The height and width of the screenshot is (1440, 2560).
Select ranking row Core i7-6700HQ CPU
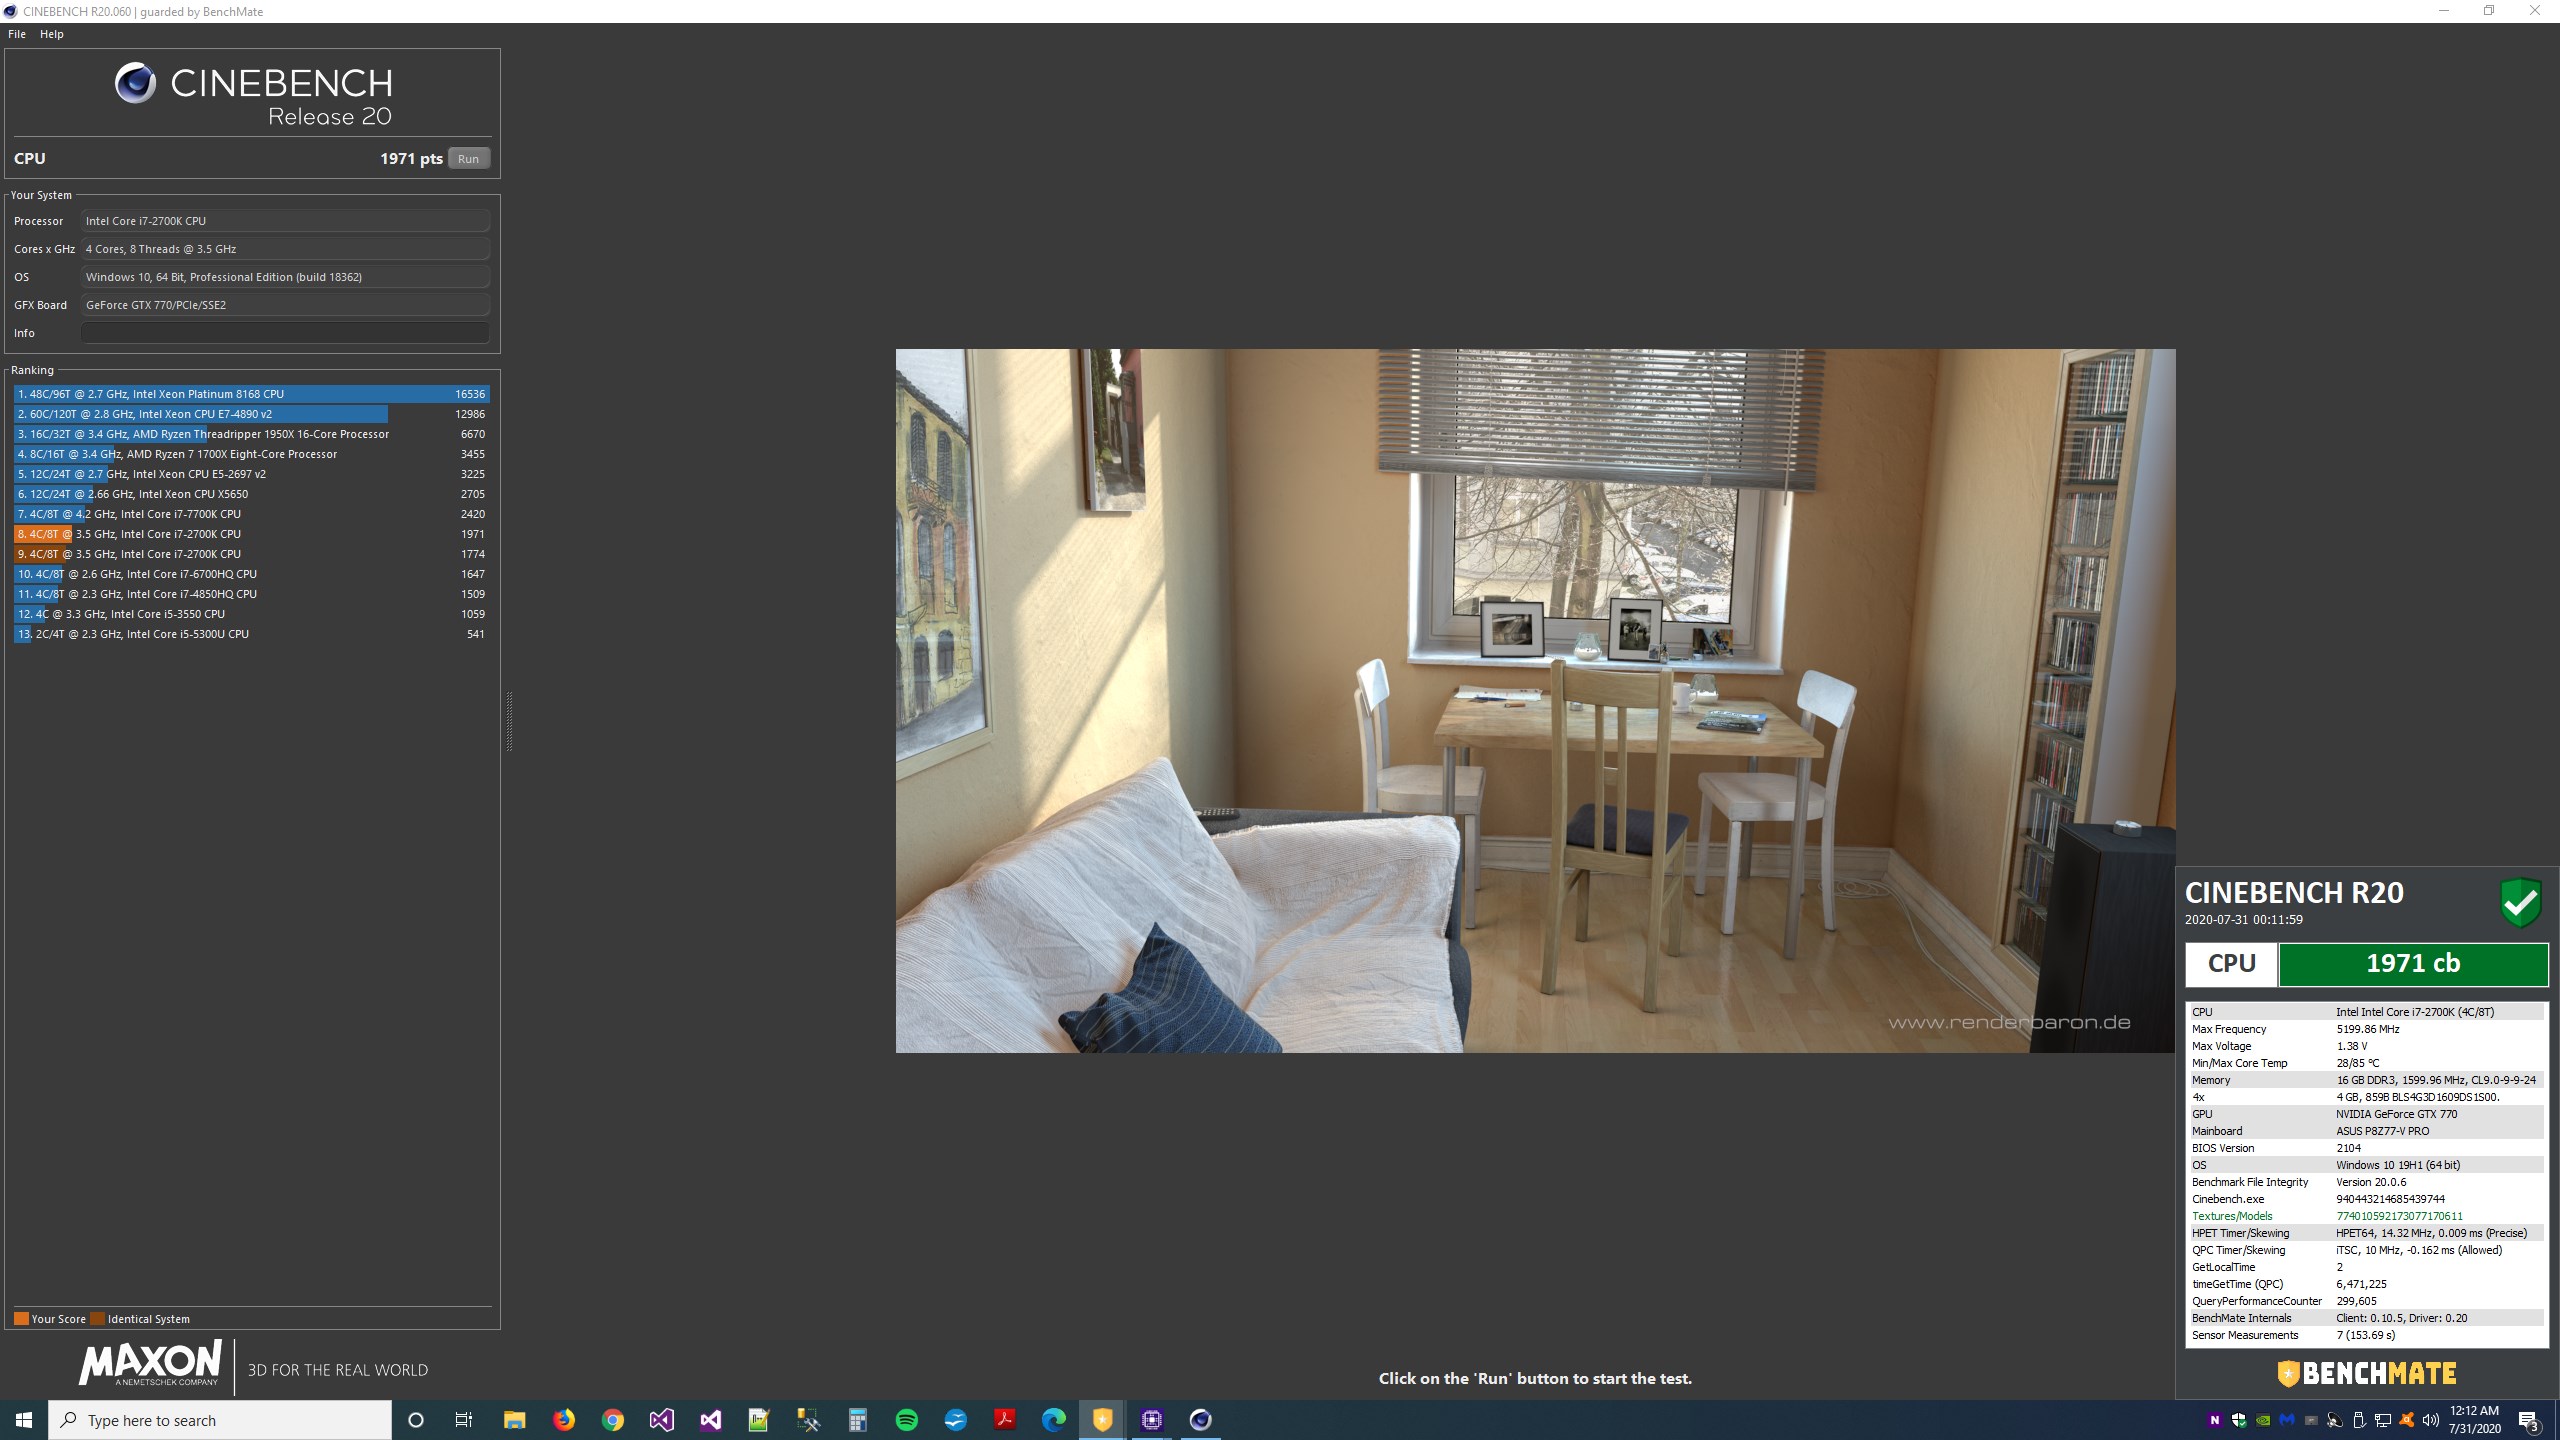pos(252,574)
